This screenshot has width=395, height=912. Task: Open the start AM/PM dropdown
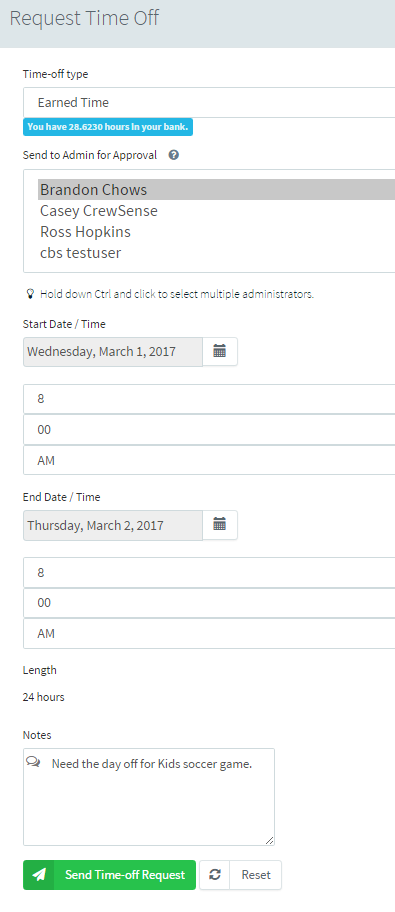pos(209,460)
